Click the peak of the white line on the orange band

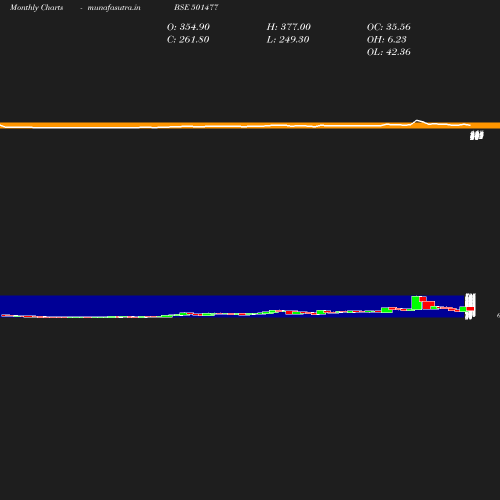[x=417, y=120]
